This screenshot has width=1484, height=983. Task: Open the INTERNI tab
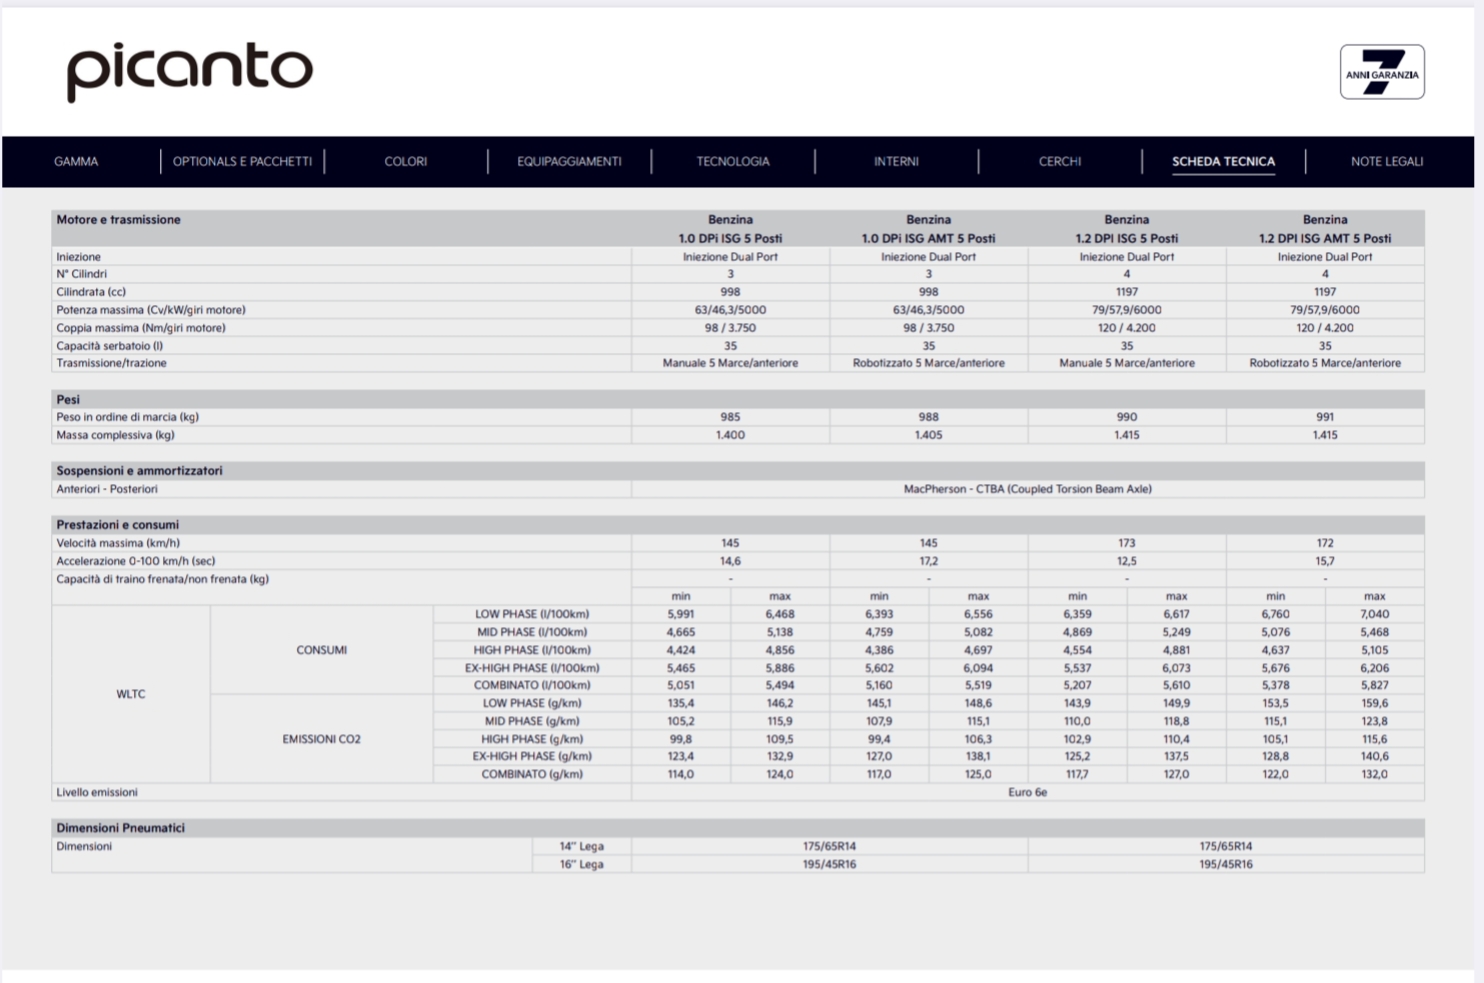coord(896,161)
